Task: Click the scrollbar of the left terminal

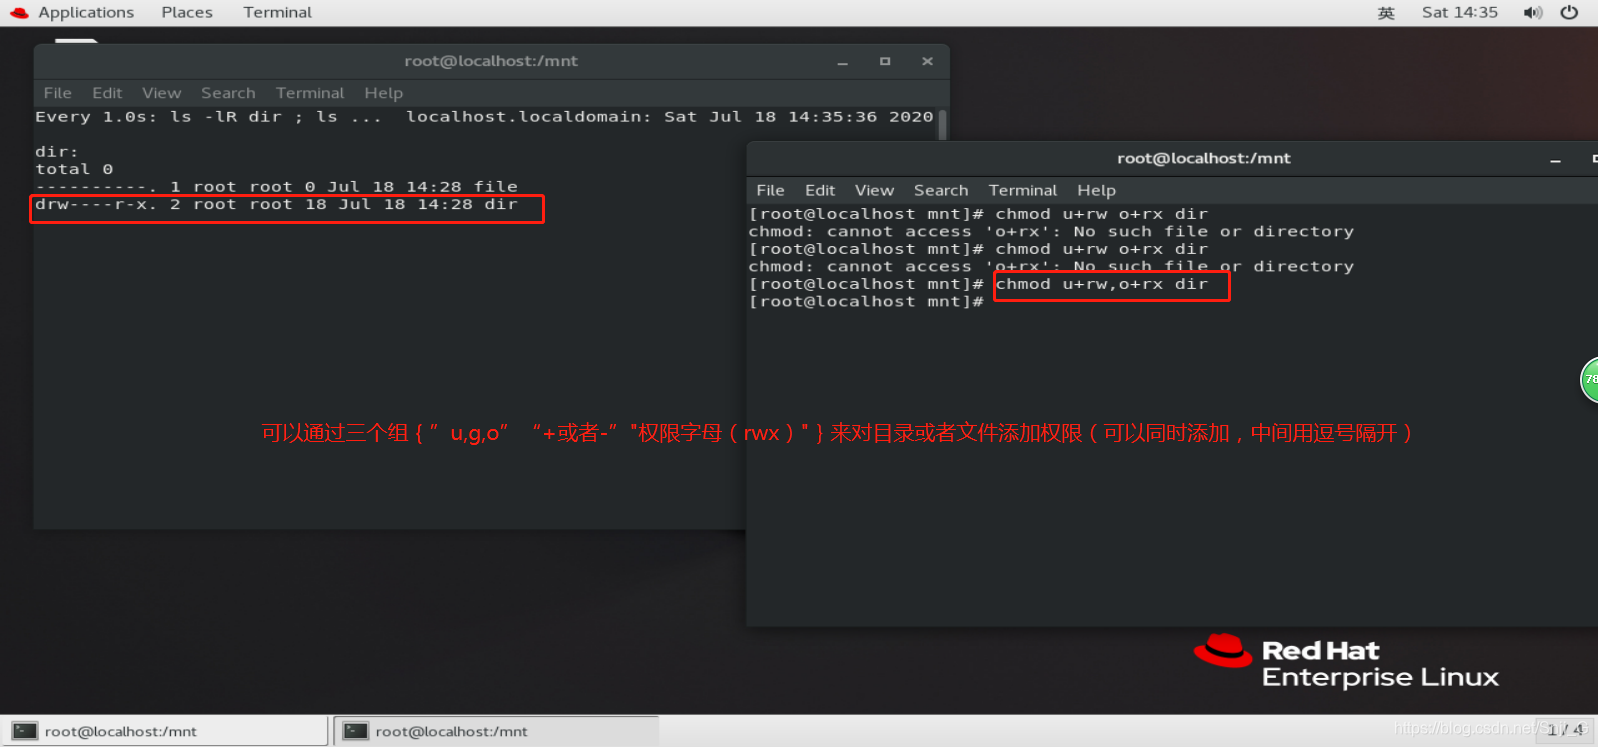Action: point(942,125)
